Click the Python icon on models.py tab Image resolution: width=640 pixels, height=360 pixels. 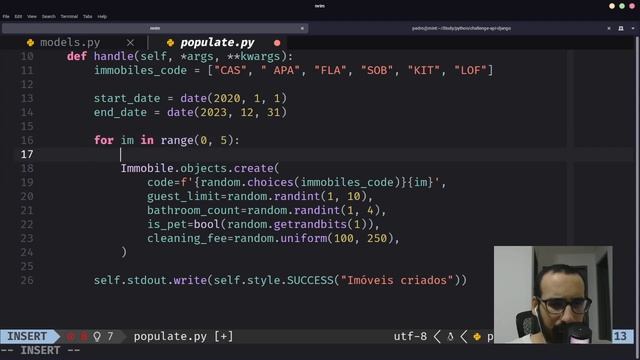coord(30,42)
